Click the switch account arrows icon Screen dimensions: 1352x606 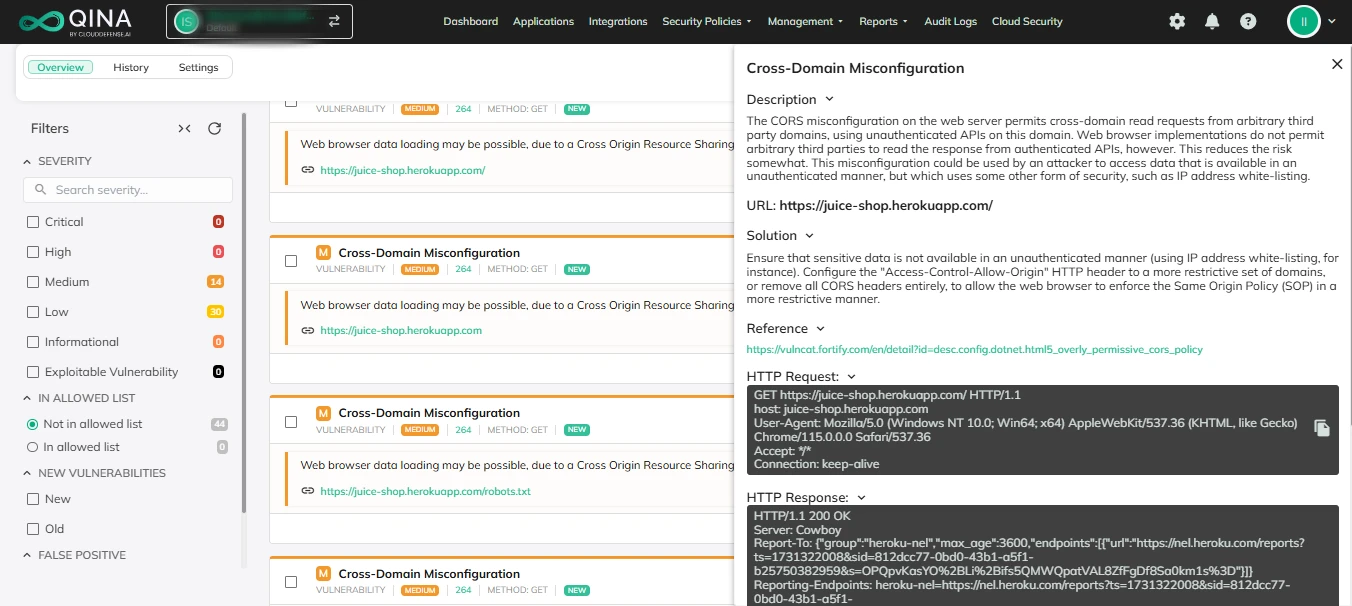(x=334, y=21)
